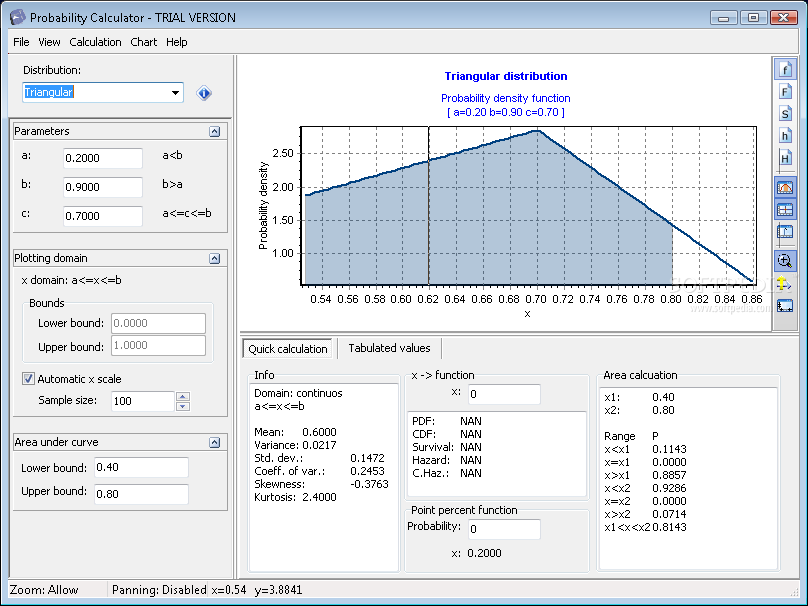
Task: Select the Quick calculation tab
Action: [x=288, y=349]
